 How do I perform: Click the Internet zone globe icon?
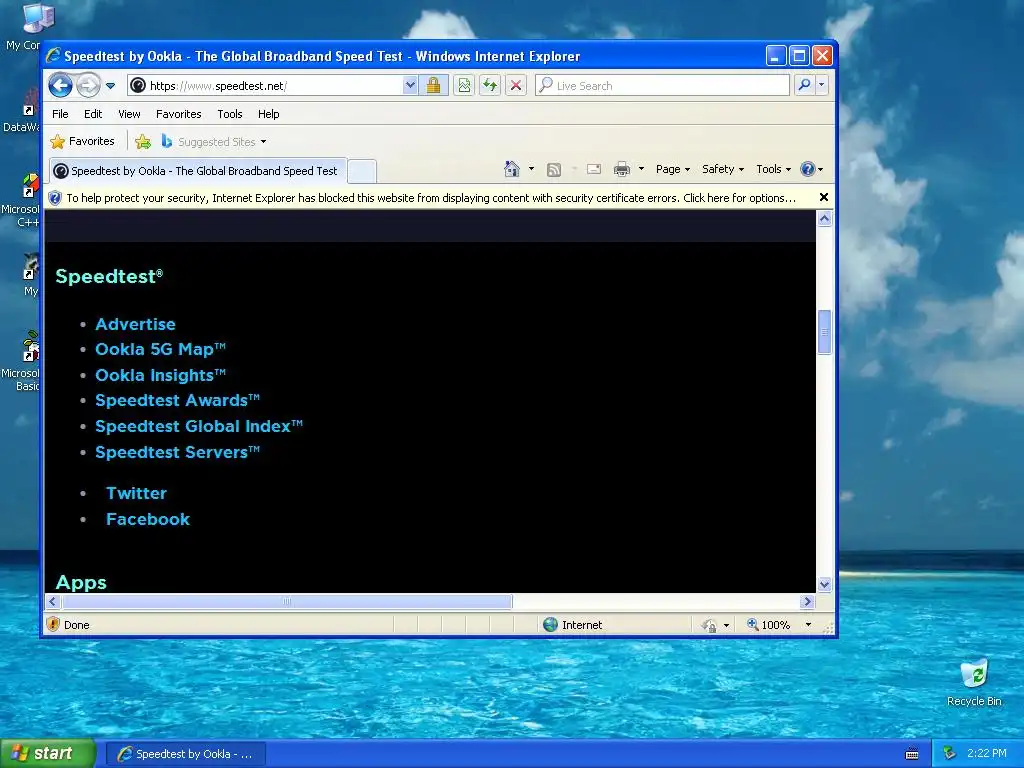[x=551, y=624]
